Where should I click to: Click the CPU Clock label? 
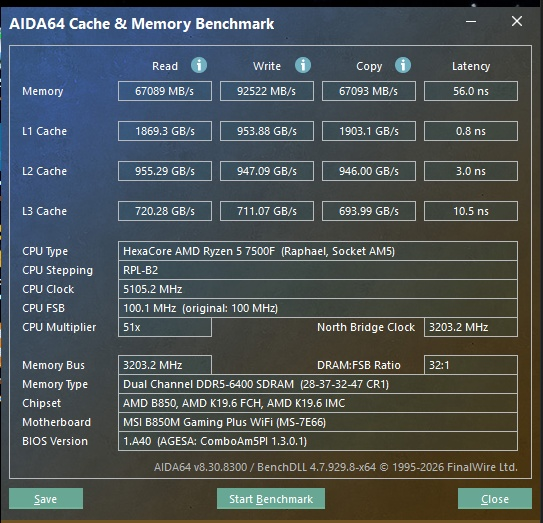pyautogui.click(x=48, y=289)
